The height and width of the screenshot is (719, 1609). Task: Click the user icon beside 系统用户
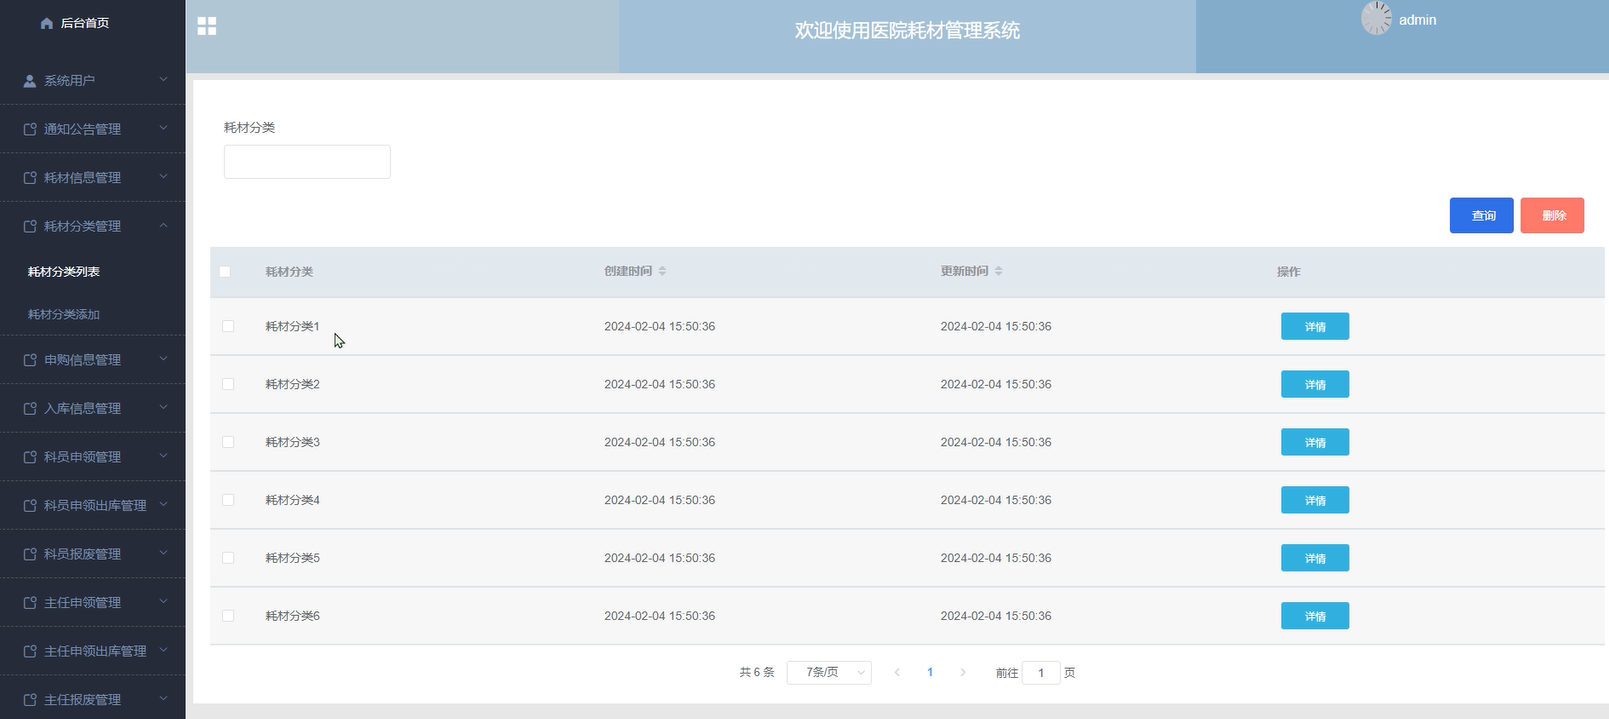[30, 81]
